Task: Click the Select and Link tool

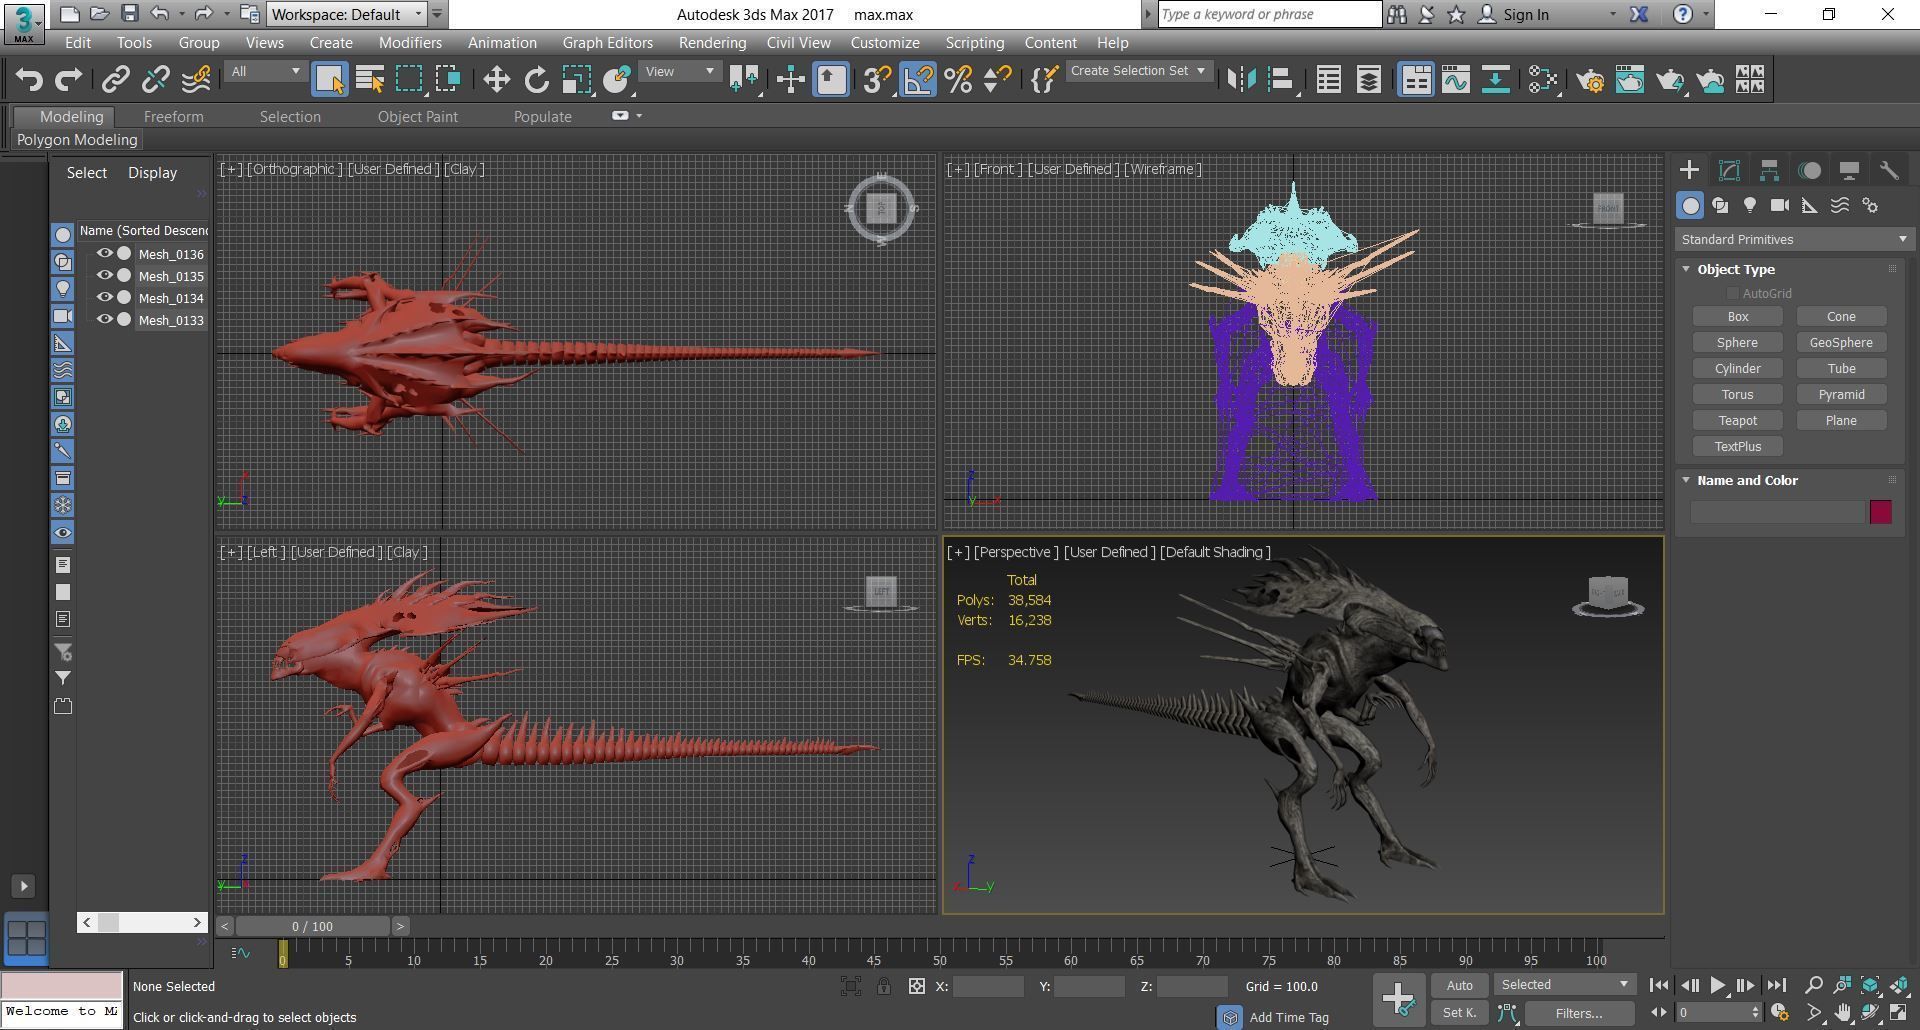Action: coord(116,80)
